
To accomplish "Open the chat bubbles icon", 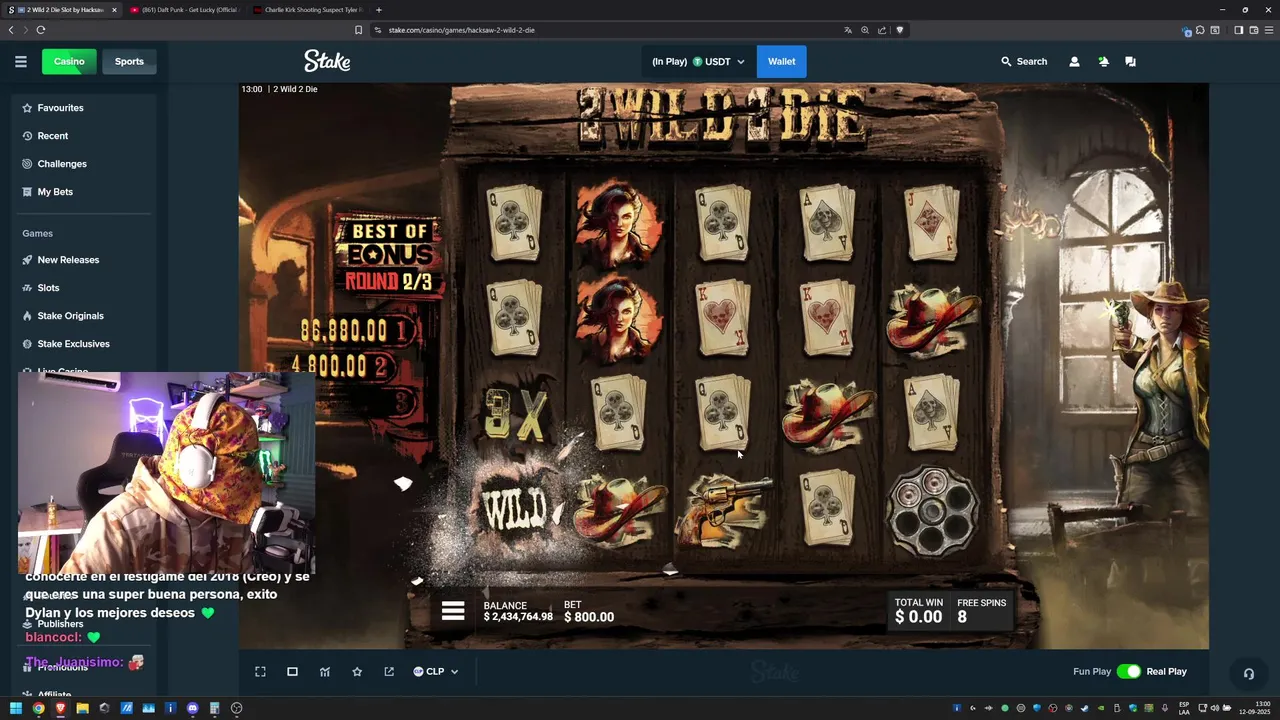I will (x=1130, y=61).
